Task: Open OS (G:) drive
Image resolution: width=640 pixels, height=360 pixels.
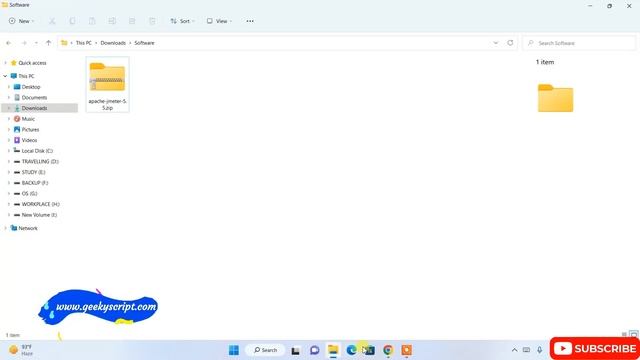Action: coord(29,193)
